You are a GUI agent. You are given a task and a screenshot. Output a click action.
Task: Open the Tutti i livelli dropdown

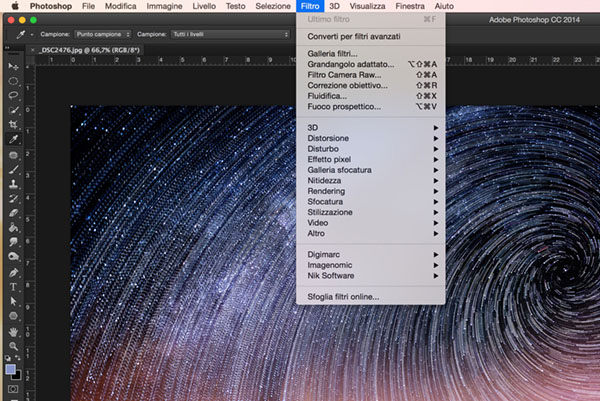(x=230, y=34)
